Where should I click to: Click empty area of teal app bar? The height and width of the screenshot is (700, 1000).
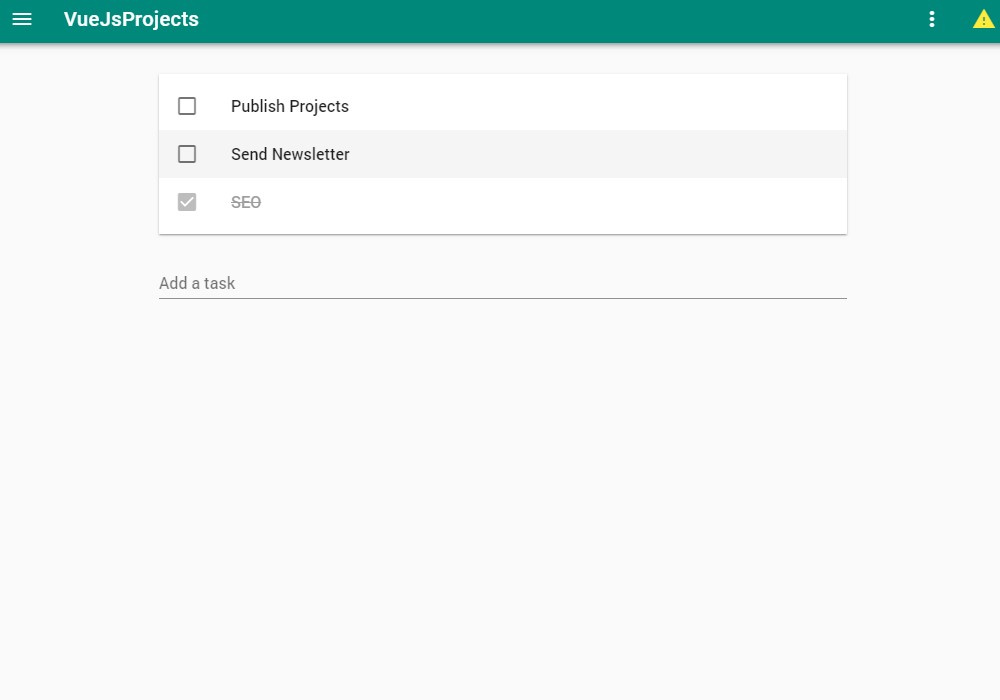pyautogui.click(x=561, y=20)
